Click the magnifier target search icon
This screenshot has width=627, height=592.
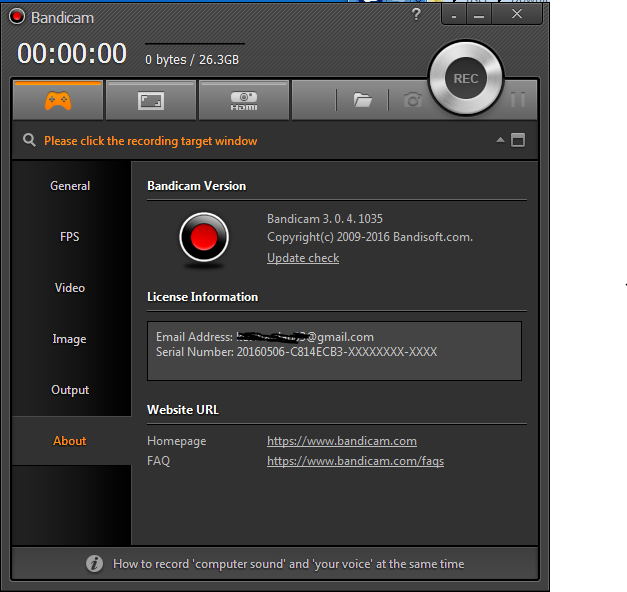[x=29, y=140]
